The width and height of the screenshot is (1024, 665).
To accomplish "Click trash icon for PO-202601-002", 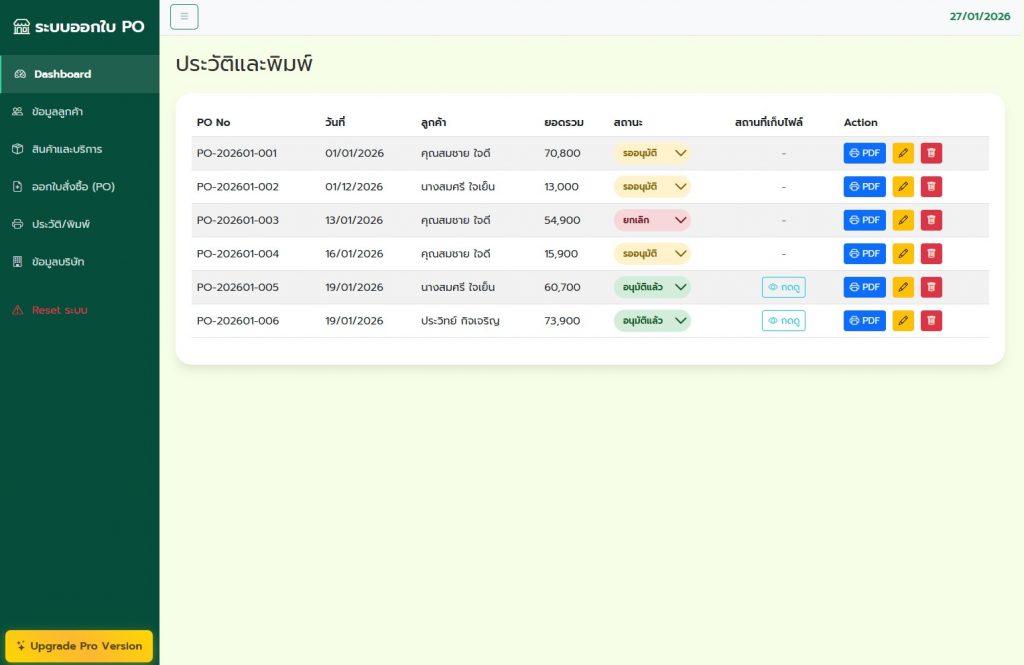I will [x=931, y=186].
